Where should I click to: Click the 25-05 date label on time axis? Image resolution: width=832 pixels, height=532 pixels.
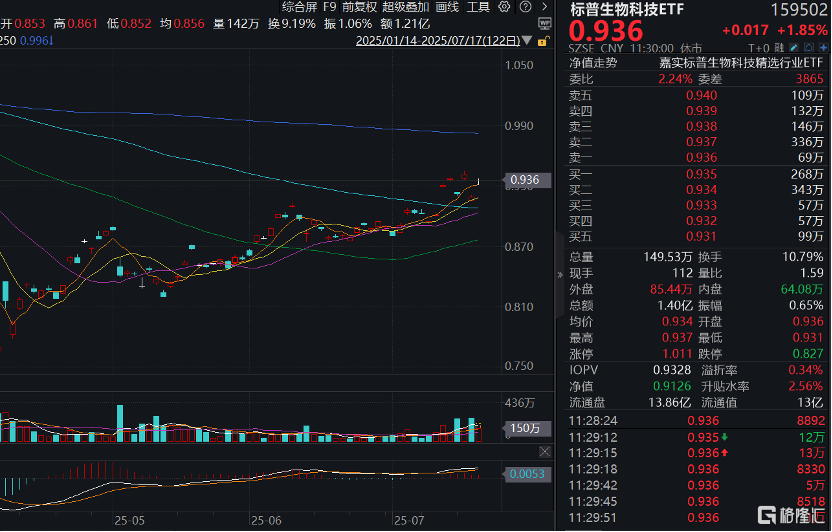[129, 520]
